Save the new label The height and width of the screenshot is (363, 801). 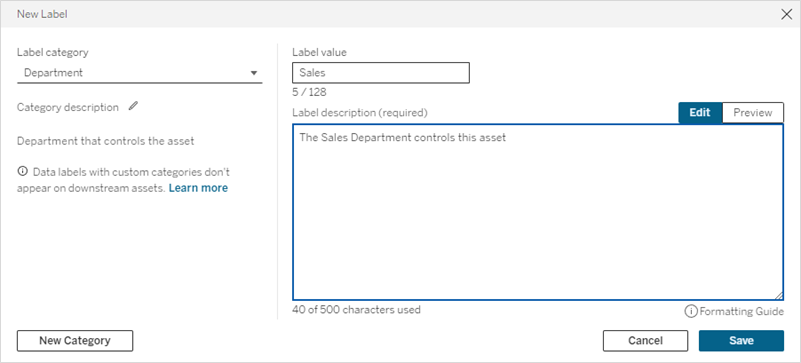[741, 341]
